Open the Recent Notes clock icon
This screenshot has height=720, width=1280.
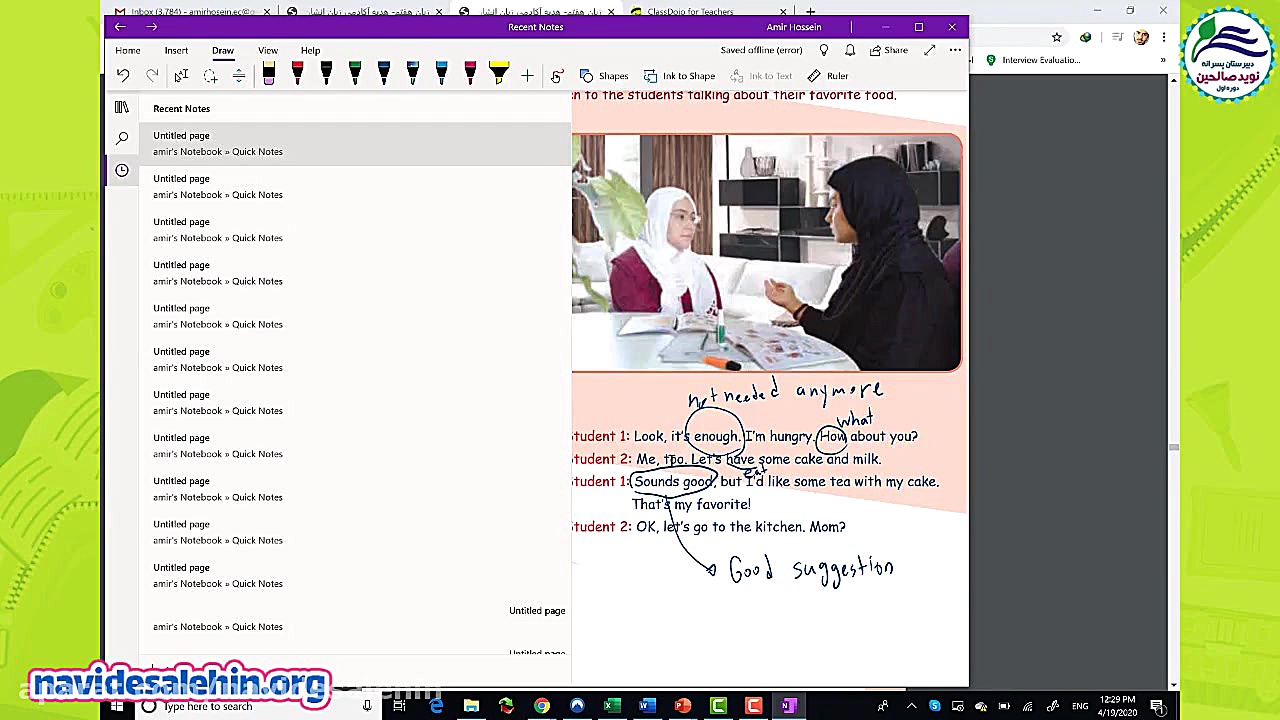click(x=122, y=170)
